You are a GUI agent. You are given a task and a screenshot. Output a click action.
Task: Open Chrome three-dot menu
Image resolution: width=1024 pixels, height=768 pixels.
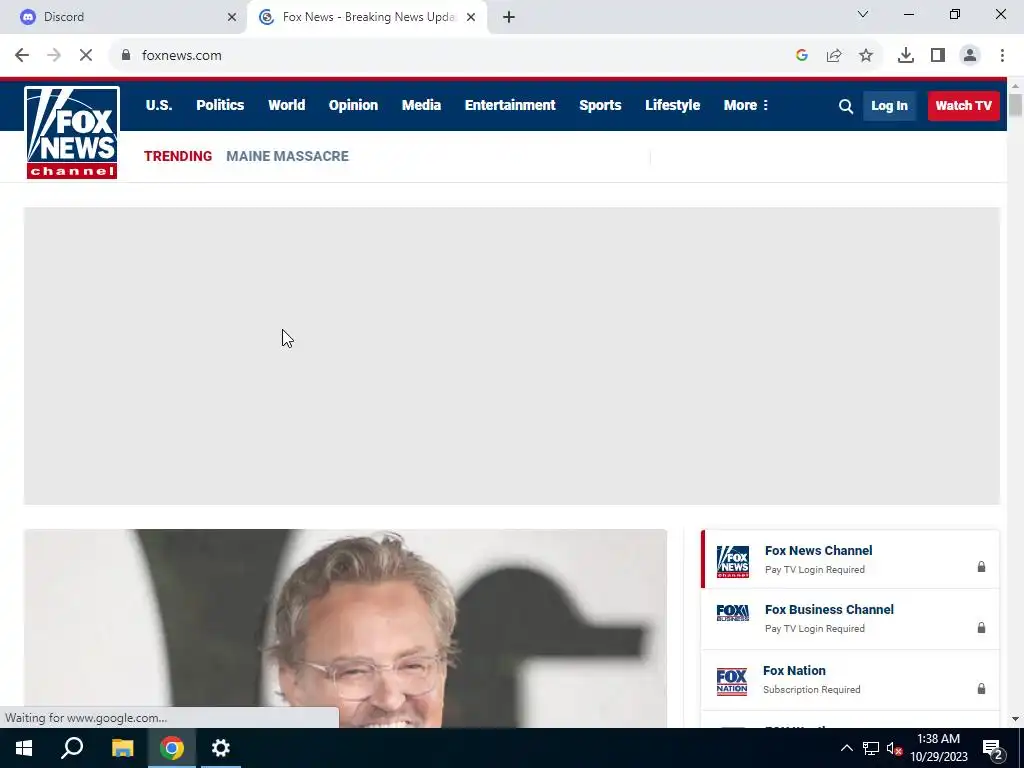tap(1002, 56)
